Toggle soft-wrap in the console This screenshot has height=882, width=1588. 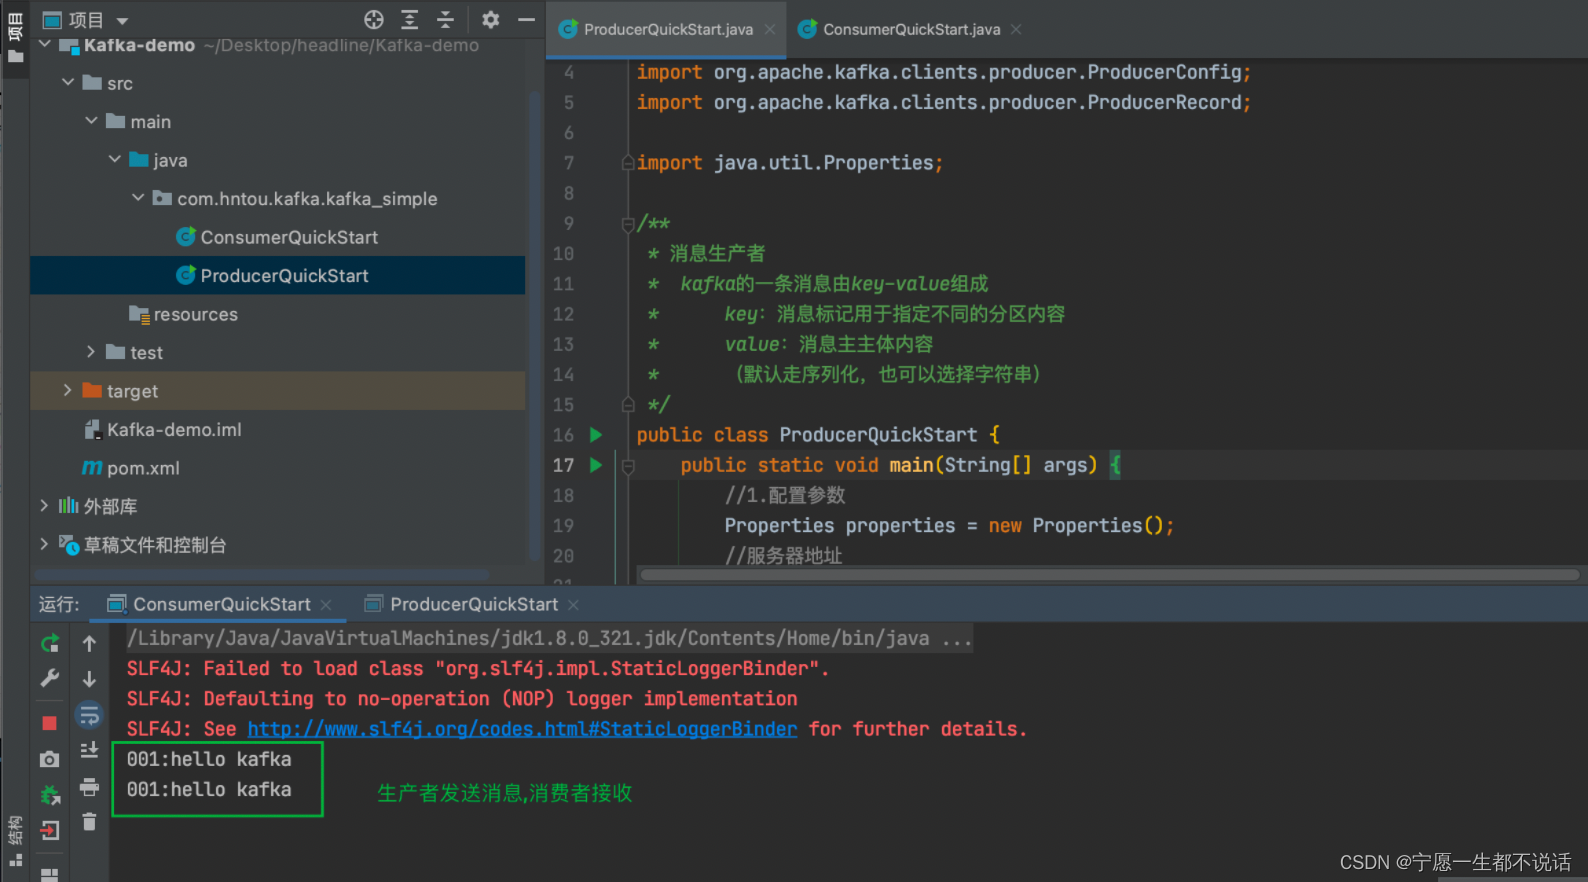click(89, 715)
